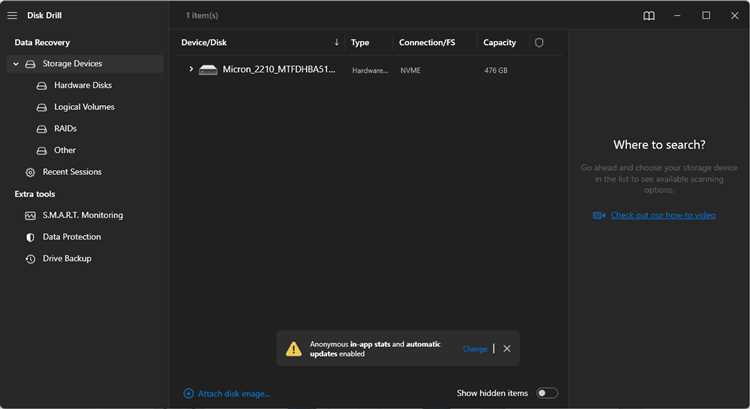Click the Hardware type cell of Micron disk
This screenshot has width=750, height=409.
tap(370, 70)
